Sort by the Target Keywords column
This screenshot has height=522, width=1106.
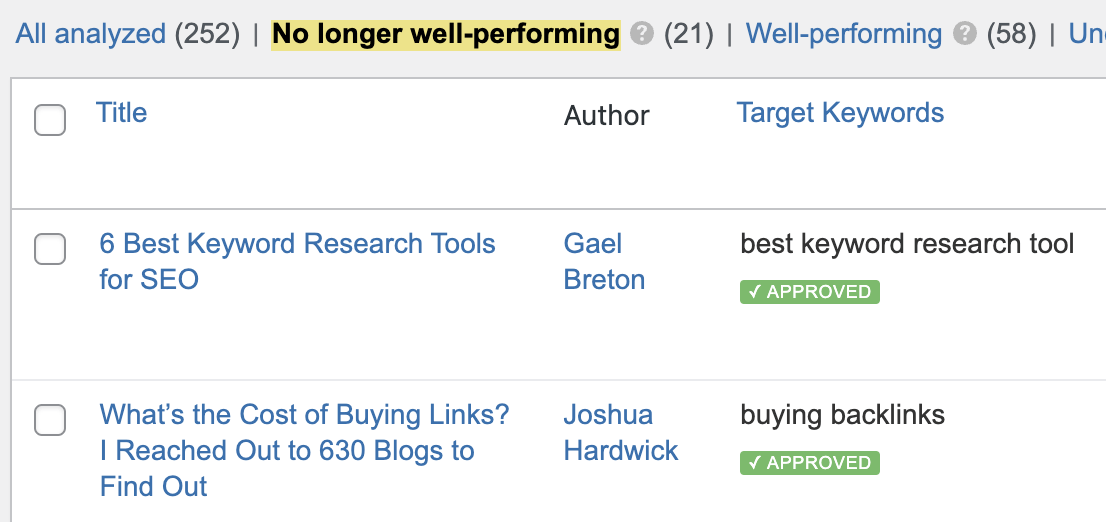point(840,113)
